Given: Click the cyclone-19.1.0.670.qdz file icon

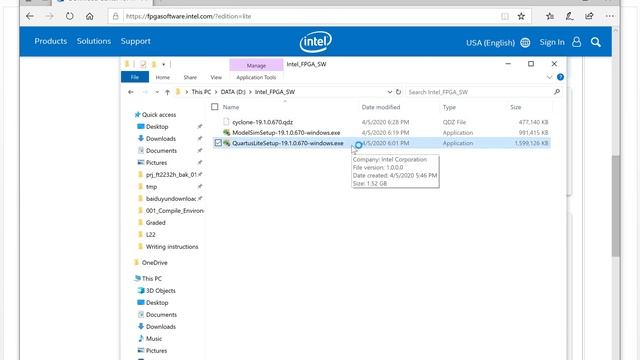Looking at the screenshot, I should (227, 122).
